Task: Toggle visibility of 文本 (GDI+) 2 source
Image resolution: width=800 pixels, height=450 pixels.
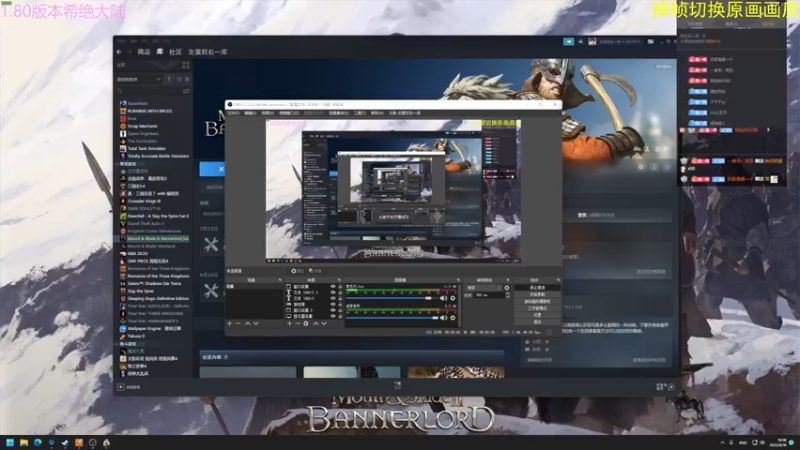Action: [333, 292]
